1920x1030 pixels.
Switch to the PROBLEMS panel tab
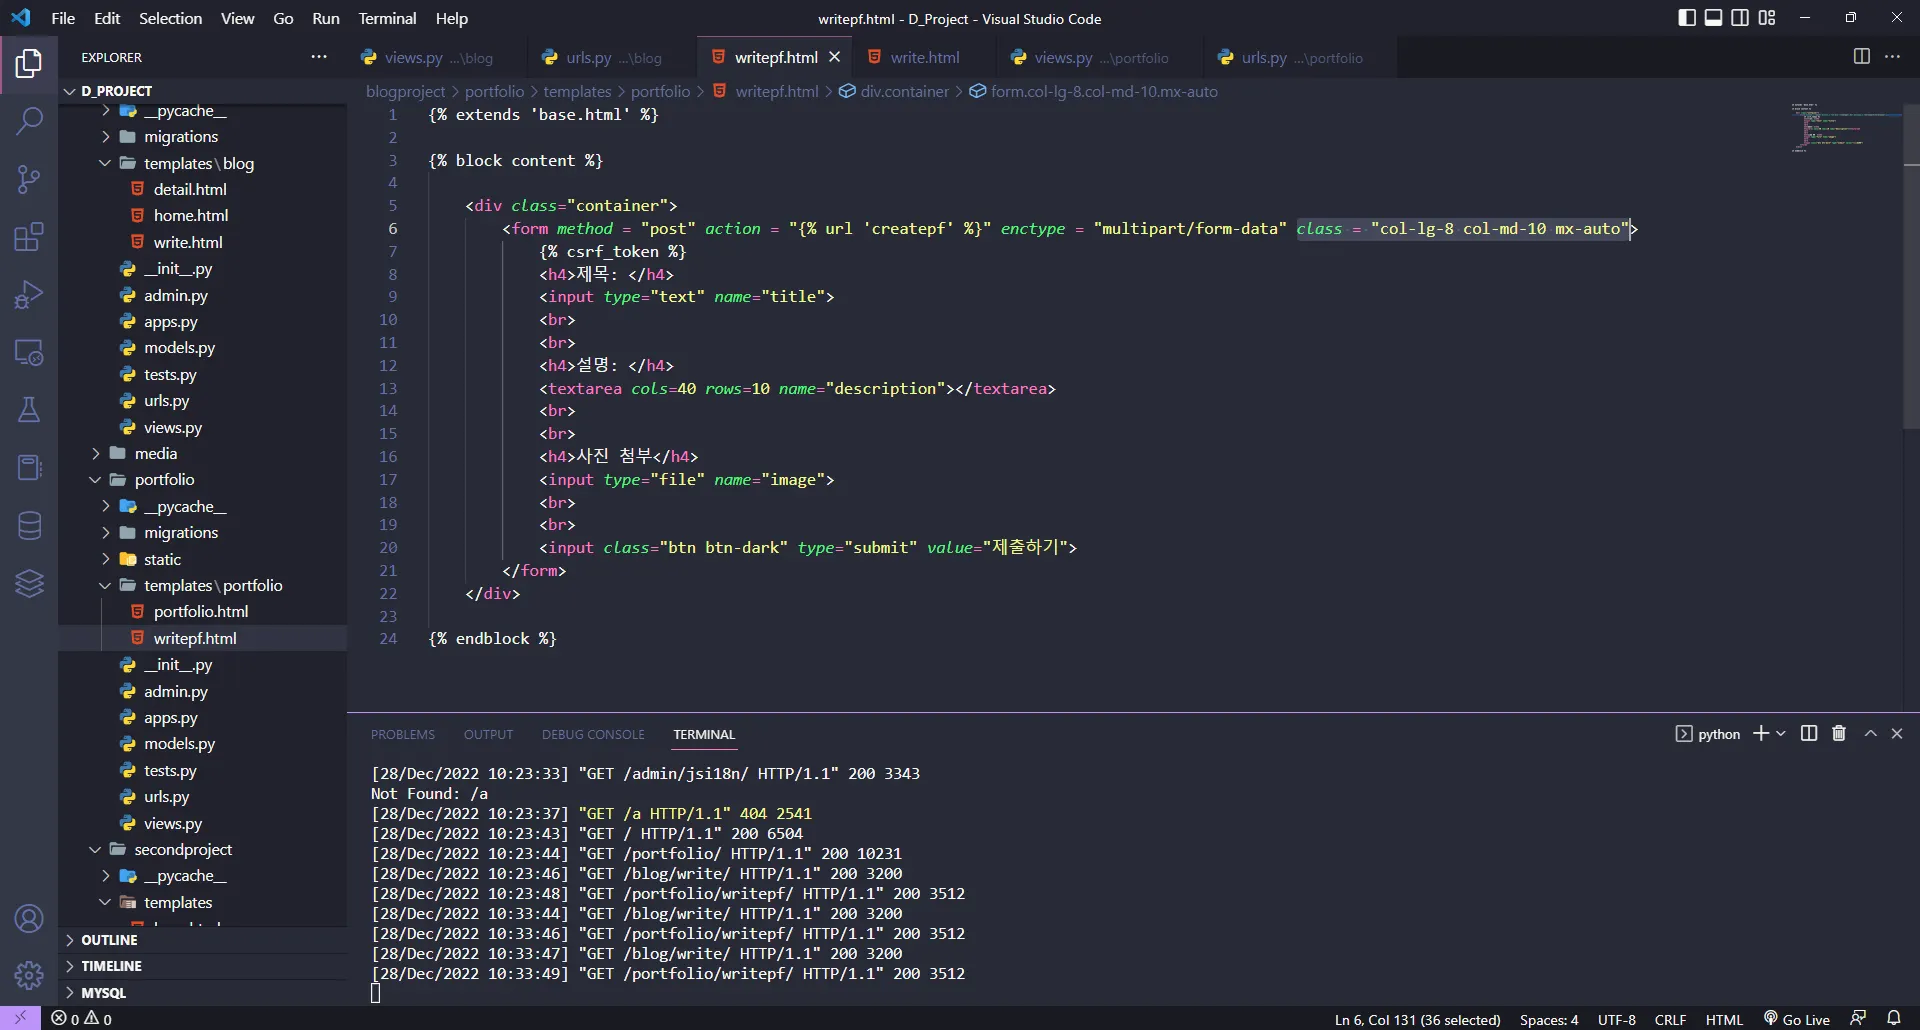402,735
